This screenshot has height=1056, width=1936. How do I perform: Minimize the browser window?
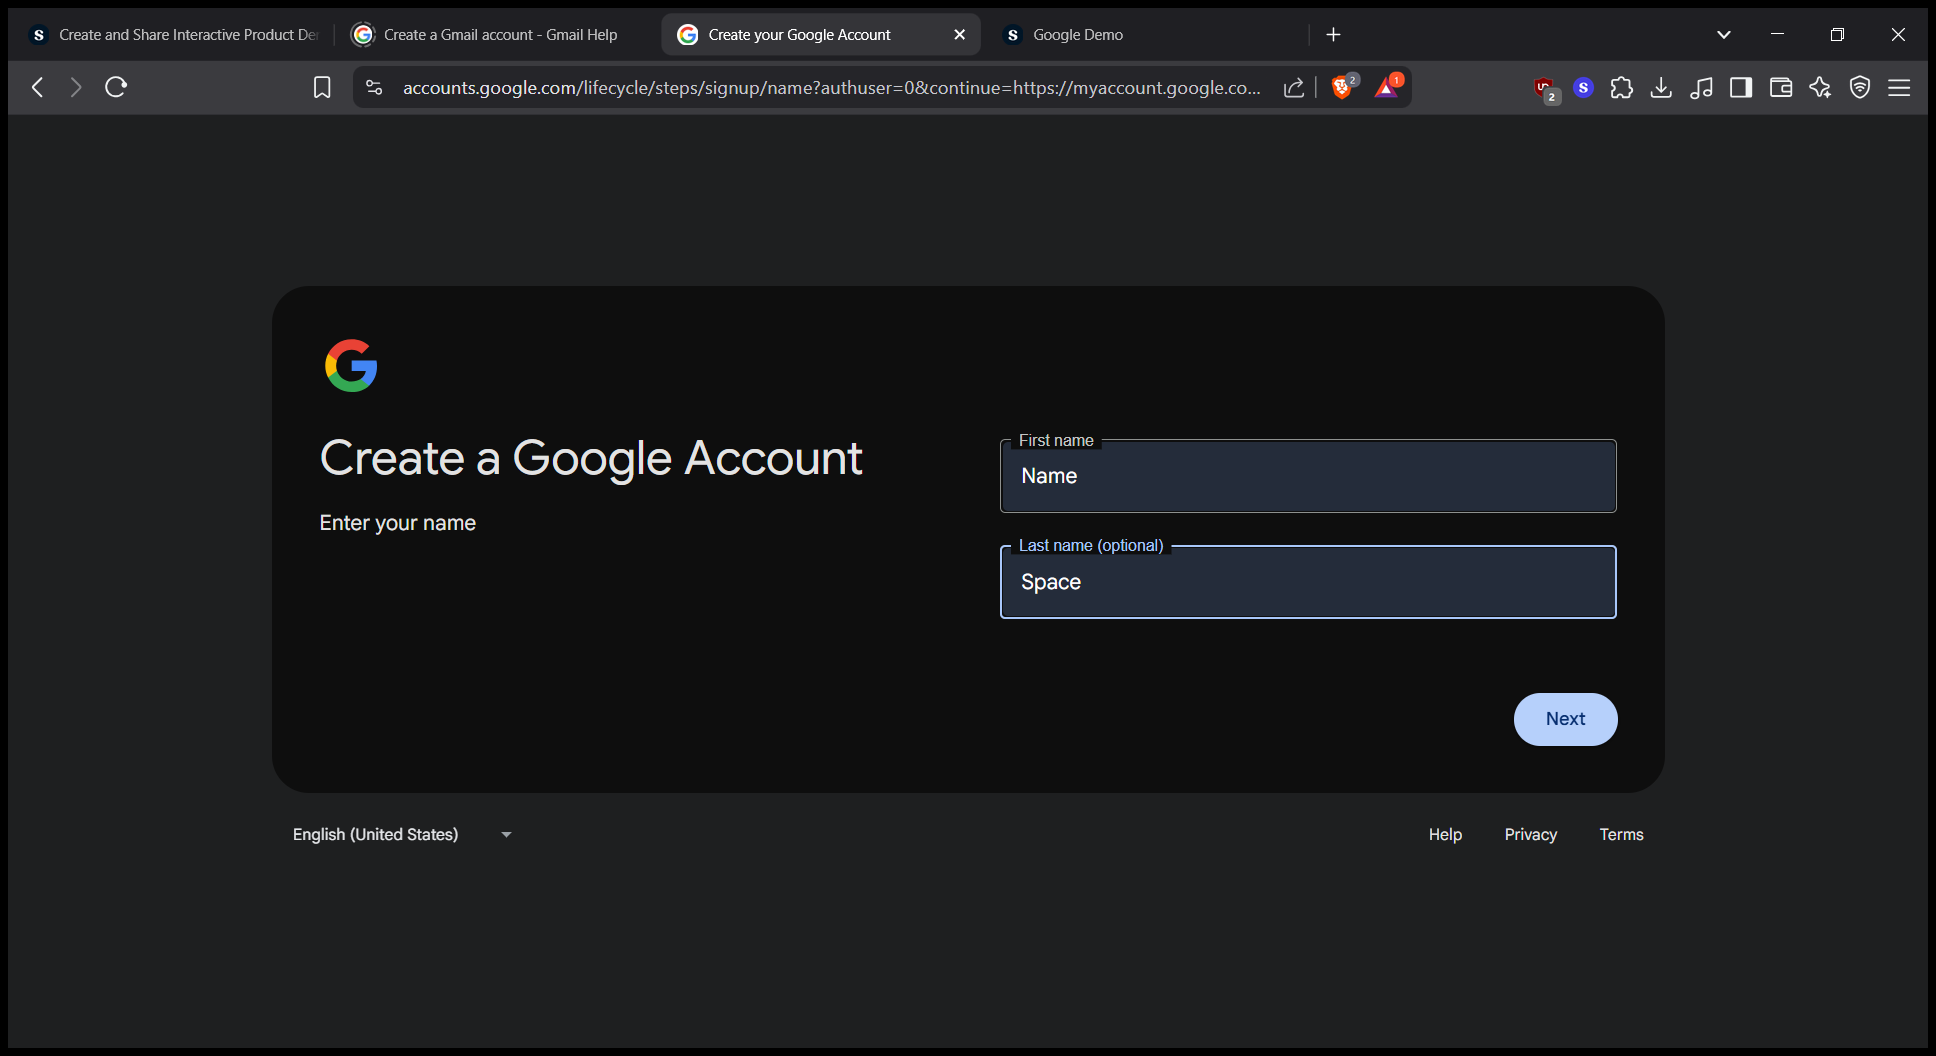tap(1777, 35)
